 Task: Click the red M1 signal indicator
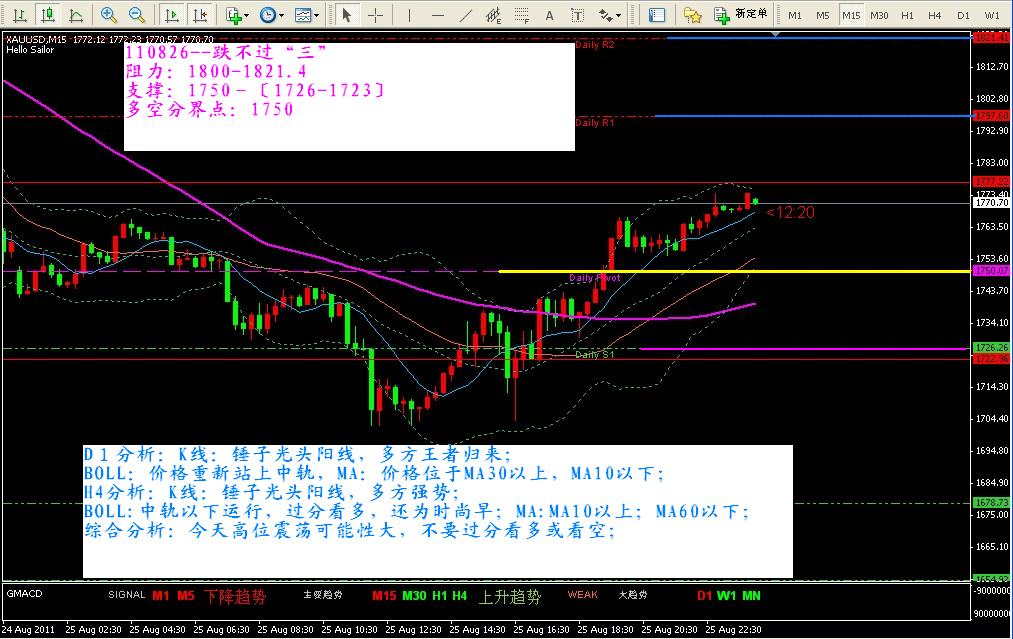160,596
